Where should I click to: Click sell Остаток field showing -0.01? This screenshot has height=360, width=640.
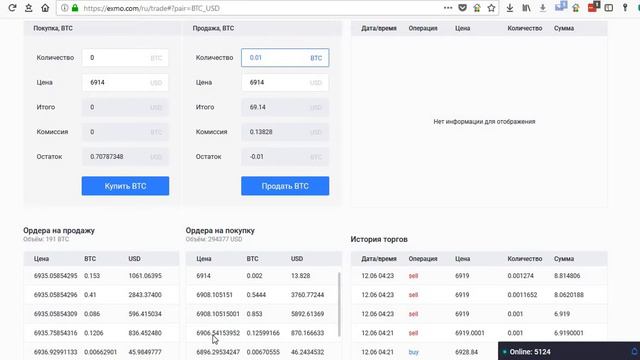285,157
